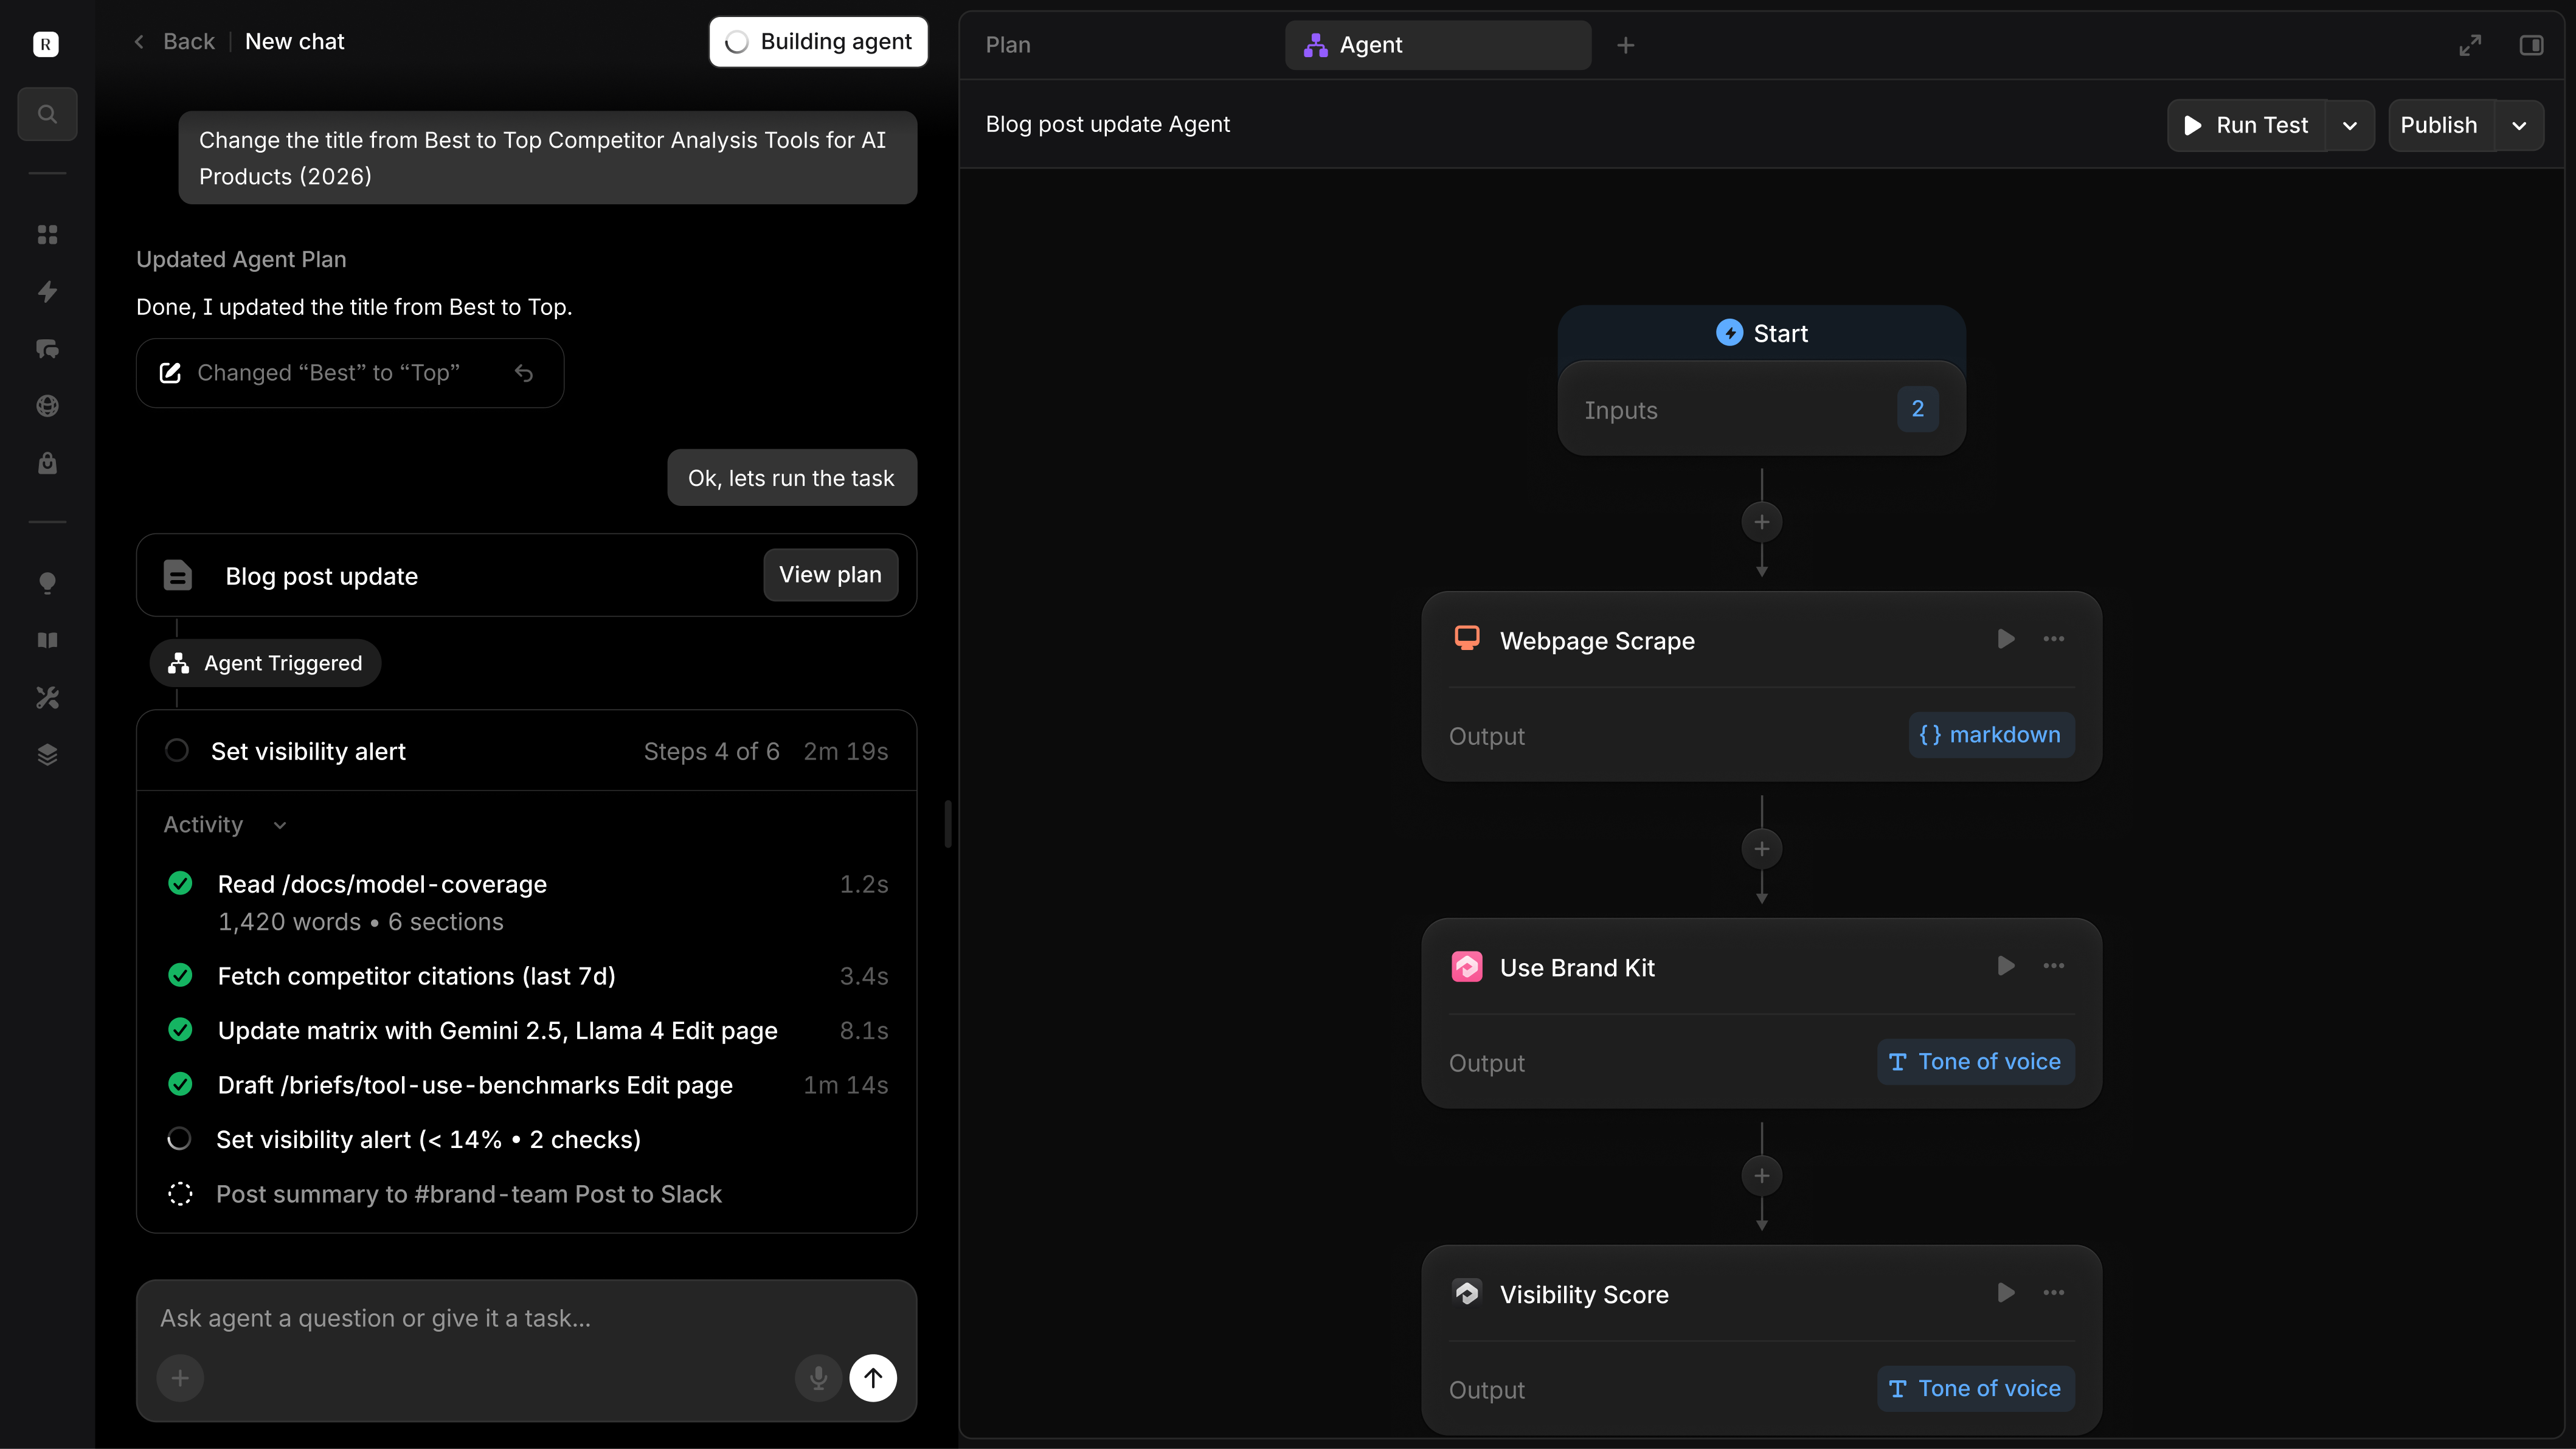Open the lightning bolt sidebar icon
Viewport: 2576px width, 1449px height.
click(x=47, y=291)
